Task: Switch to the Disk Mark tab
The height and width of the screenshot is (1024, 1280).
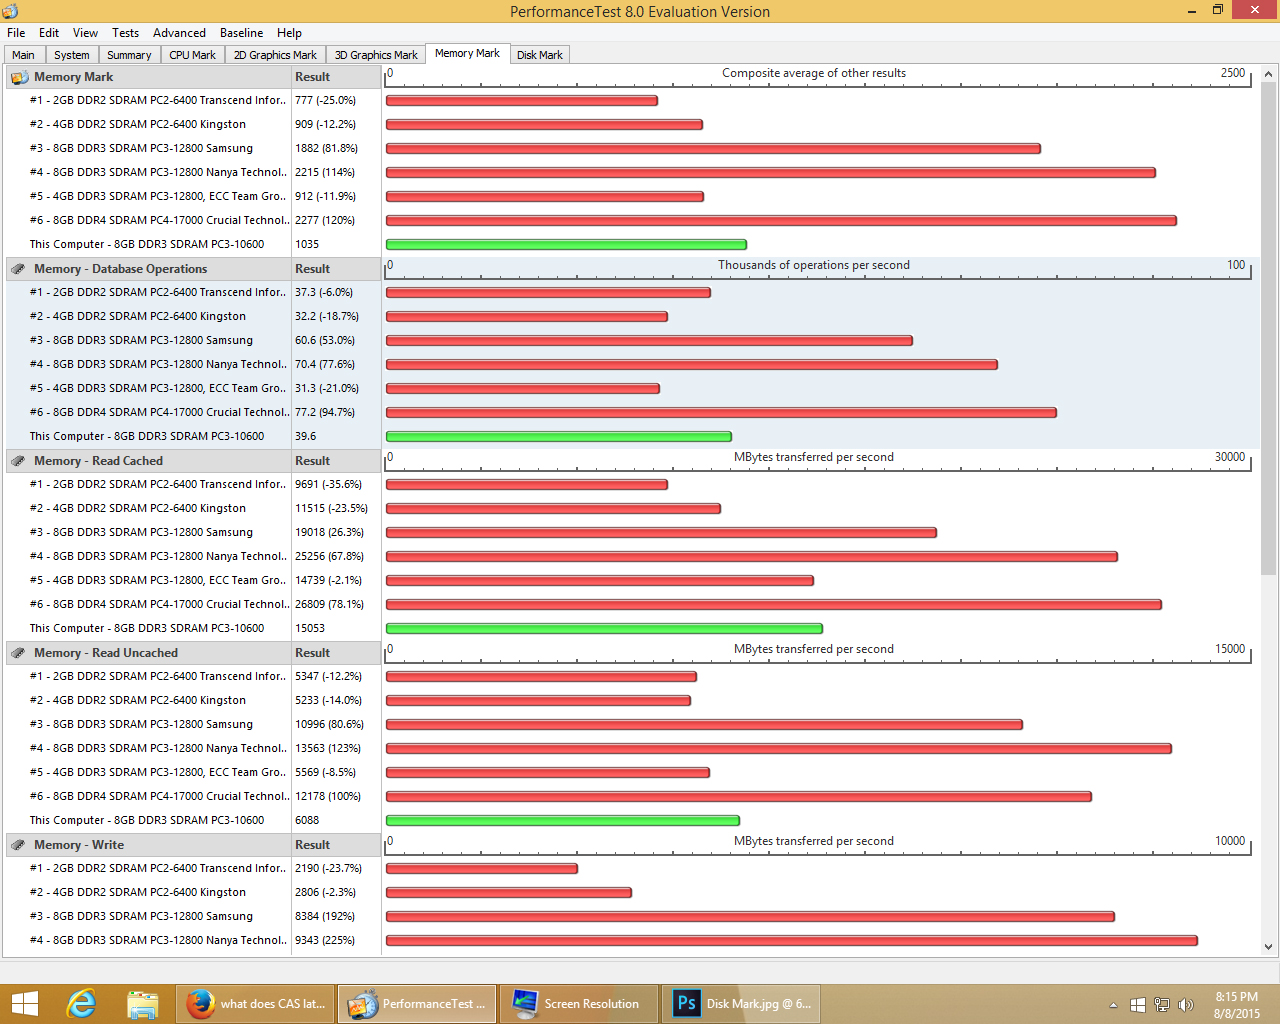Action: coord(540,55)
